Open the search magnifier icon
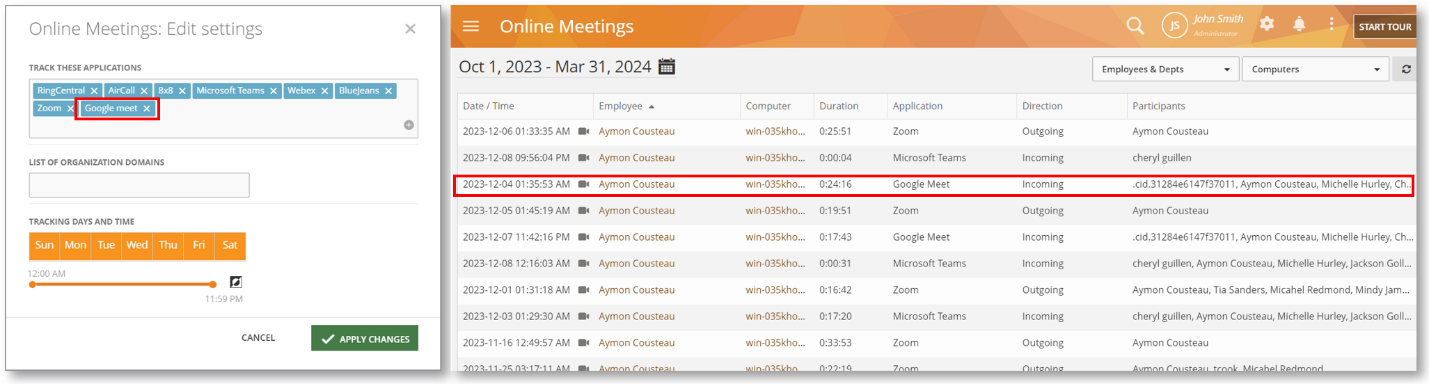The width and height of the screenshot is (1429, 384). [x=1135, y=26]
